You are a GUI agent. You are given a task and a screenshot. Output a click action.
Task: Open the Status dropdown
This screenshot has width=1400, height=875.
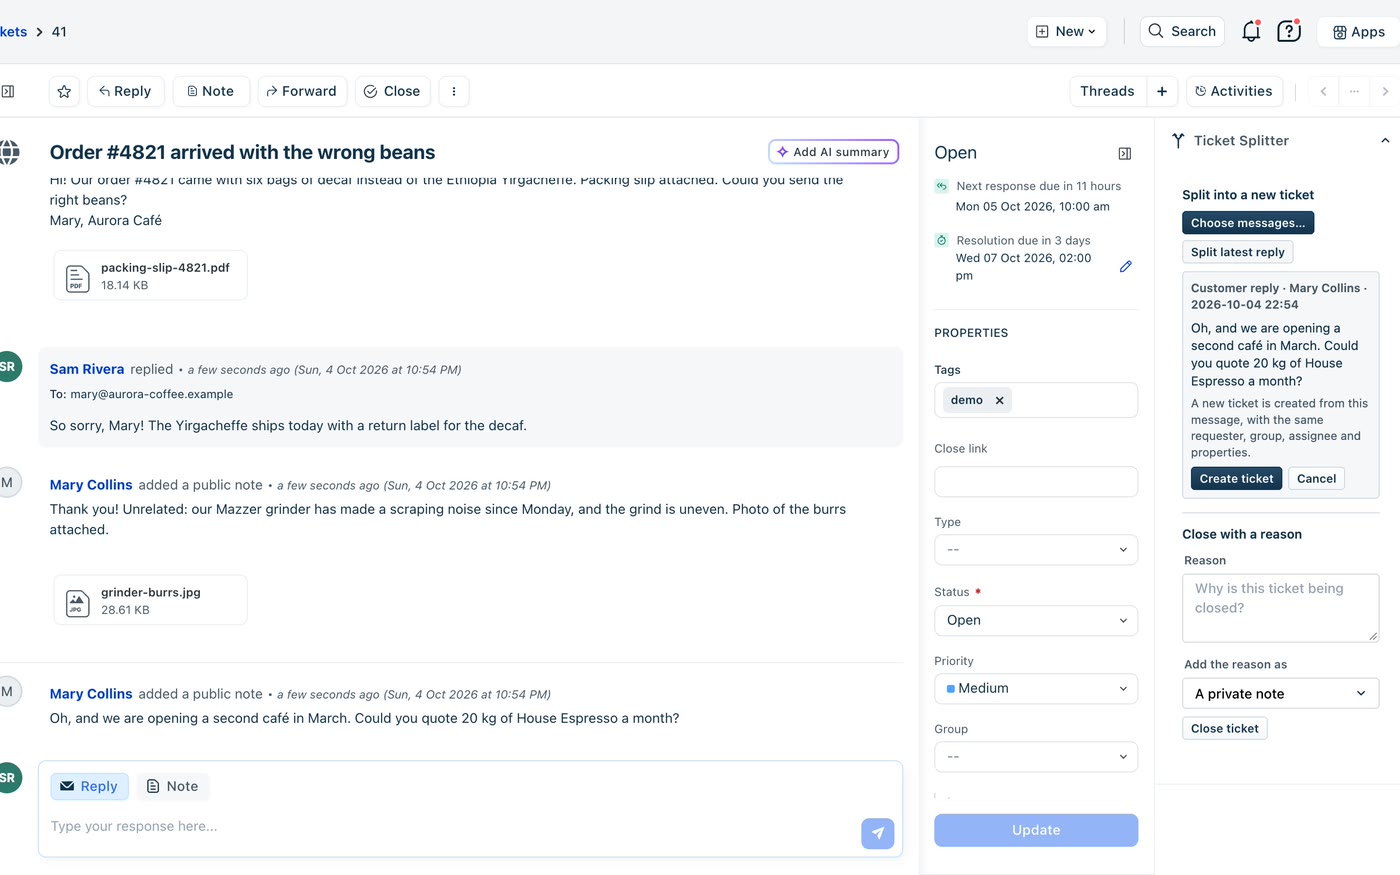[1036, 620]
